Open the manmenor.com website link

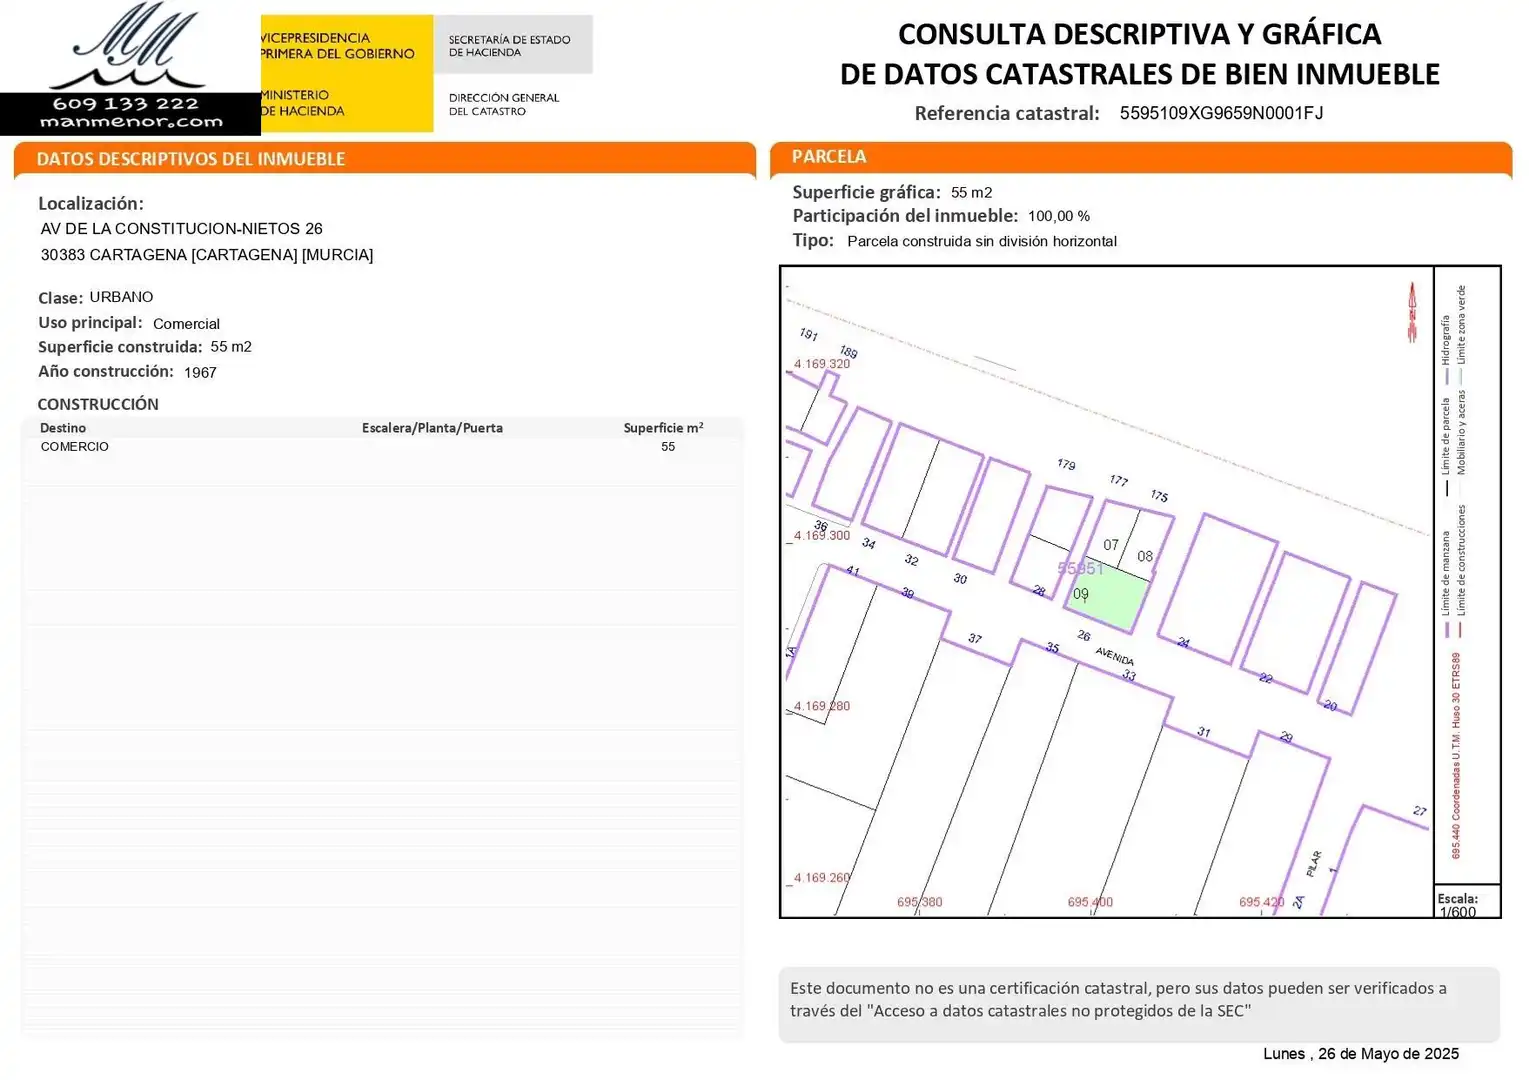[131, 122]
